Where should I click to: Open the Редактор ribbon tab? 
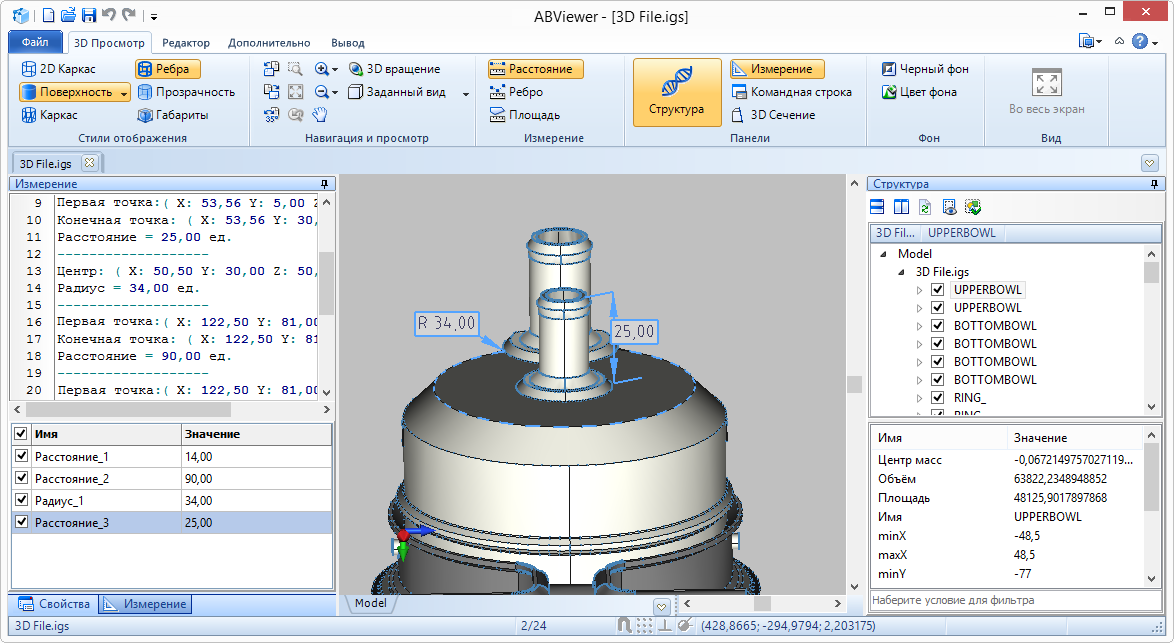click(x=186, y=43)
